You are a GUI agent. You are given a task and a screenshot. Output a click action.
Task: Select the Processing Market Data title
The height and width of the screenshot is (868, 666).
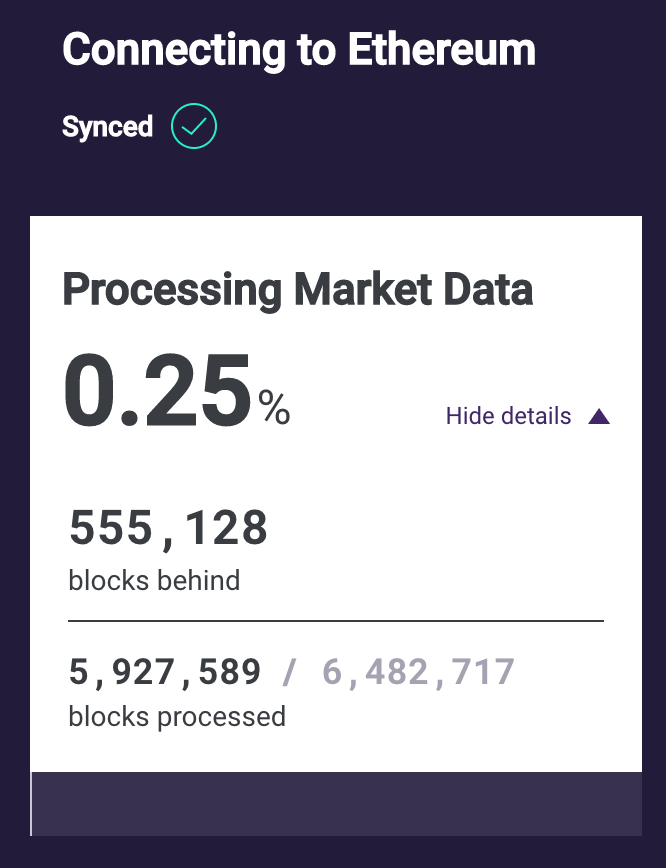[298, 290]
